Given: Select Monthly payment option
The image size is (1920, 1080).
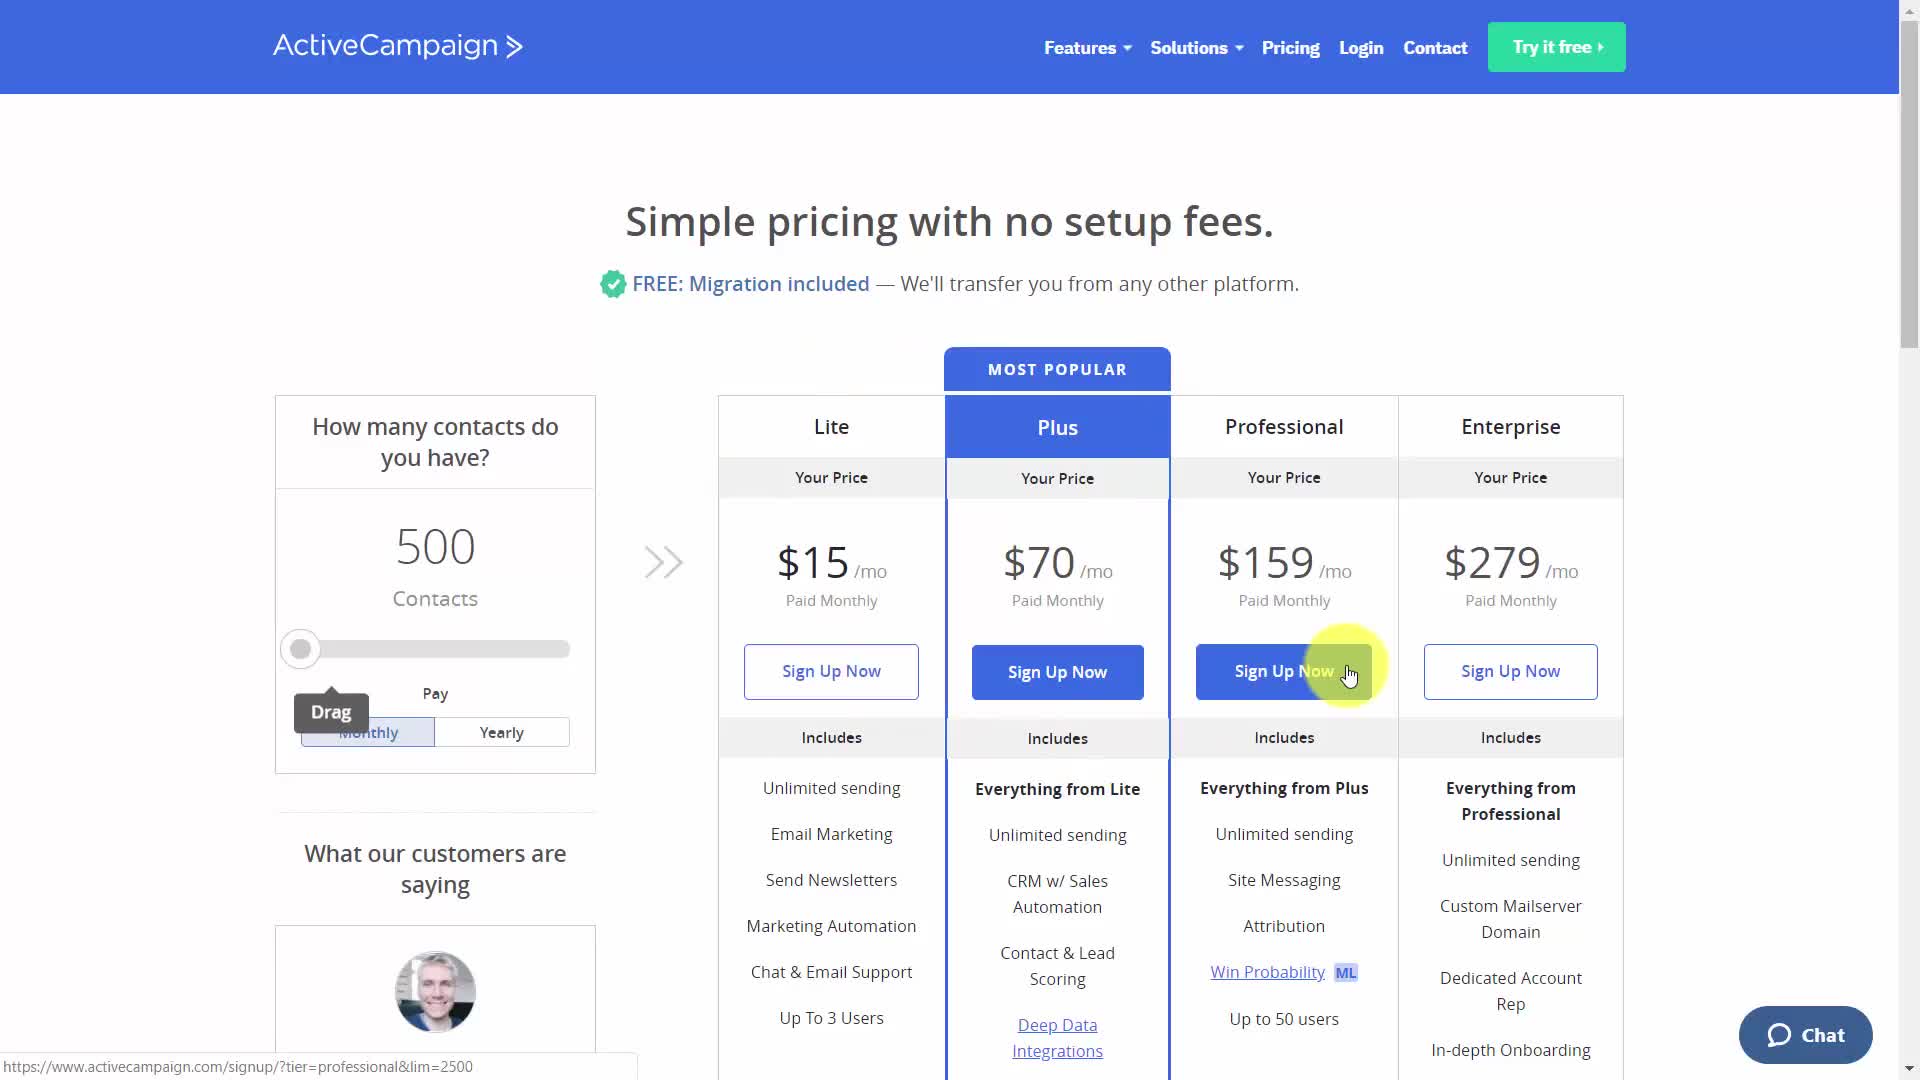Looking at the screenshot, I should point(368,732).
